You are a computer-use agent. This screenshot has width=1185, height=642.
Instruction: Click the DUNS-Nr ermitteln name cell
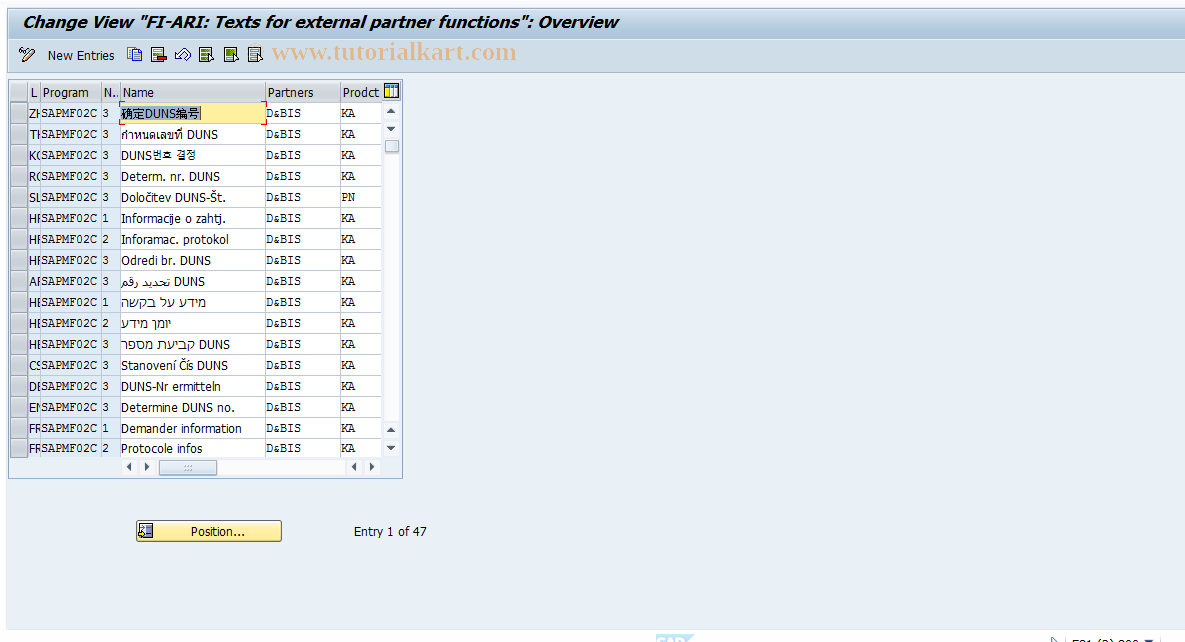click(193, 386)
